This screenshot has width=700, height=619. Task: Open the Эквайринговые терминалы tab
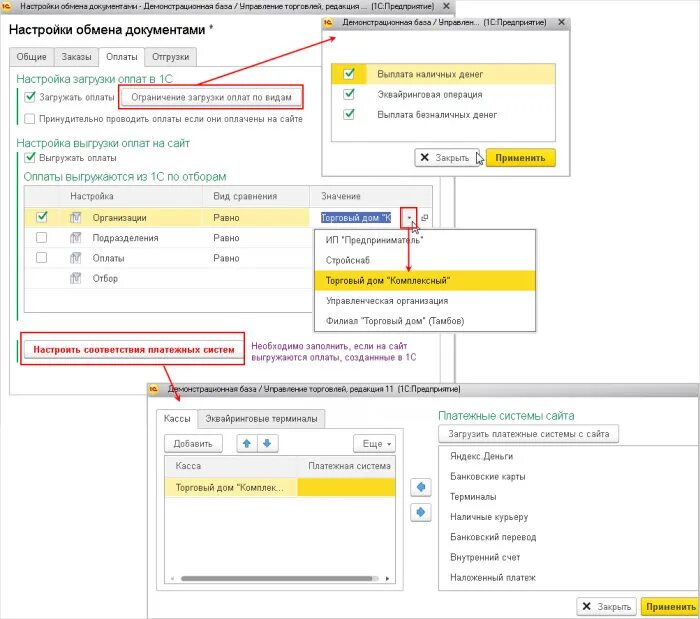pos(261,419)
